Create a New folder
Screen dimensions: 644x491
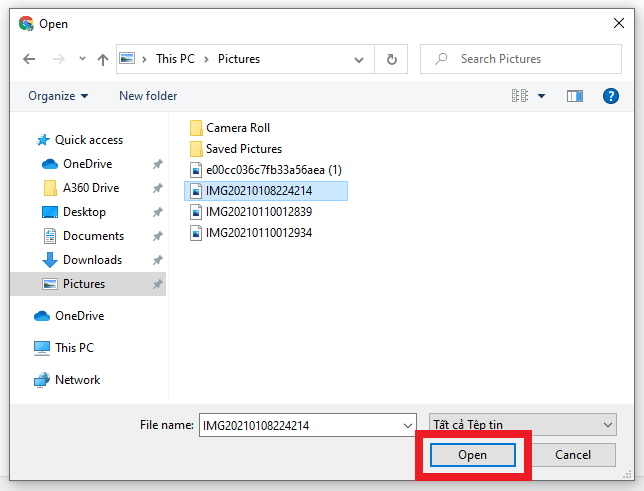(148, 96)
